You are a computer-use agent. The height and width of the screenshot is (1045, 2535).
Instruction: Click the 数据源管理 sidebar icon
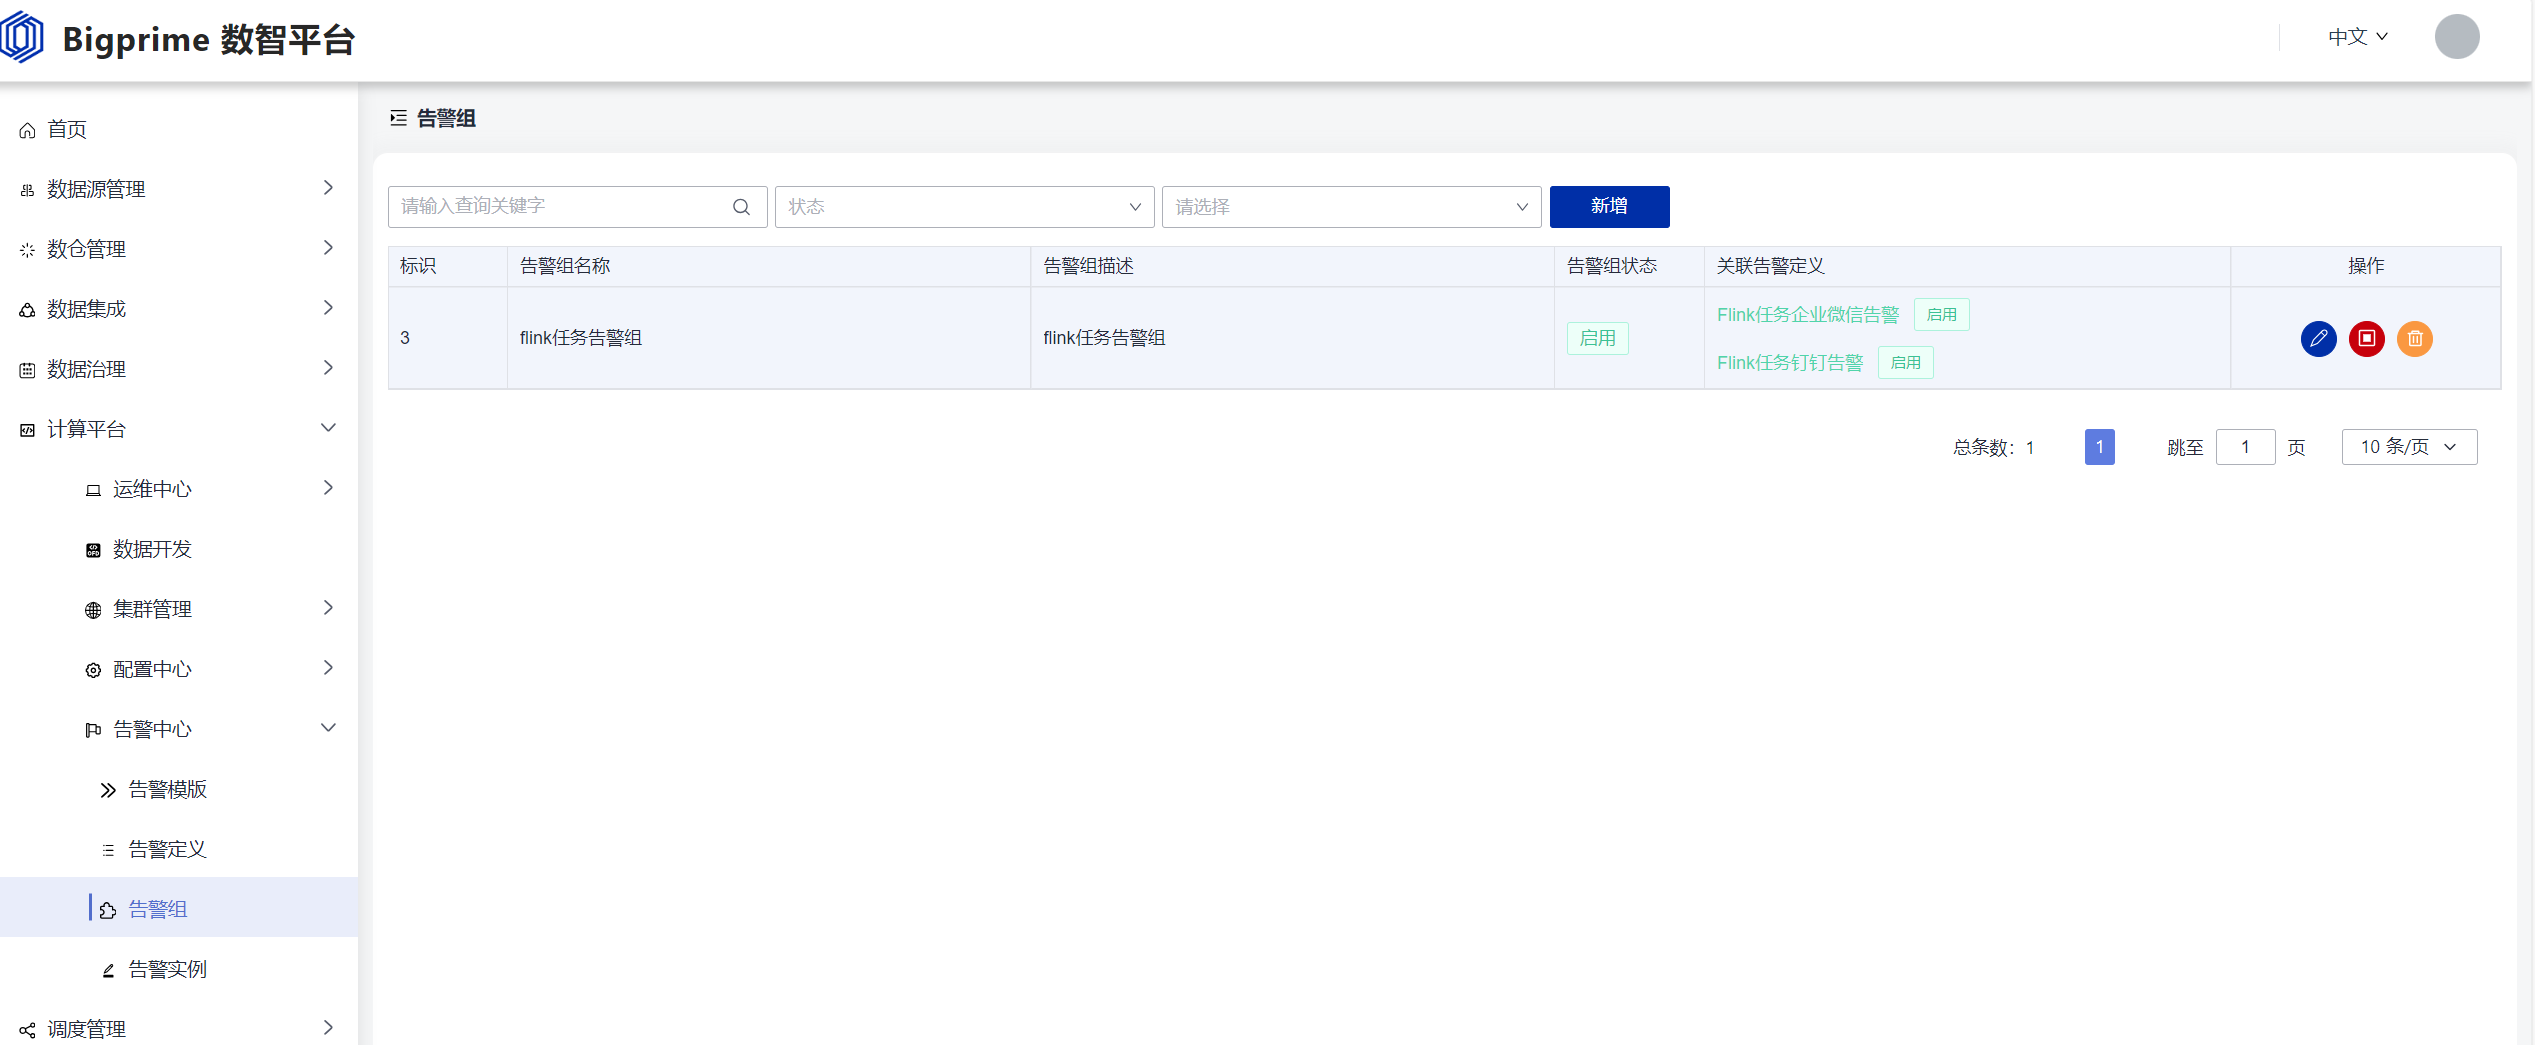(27, 190)
